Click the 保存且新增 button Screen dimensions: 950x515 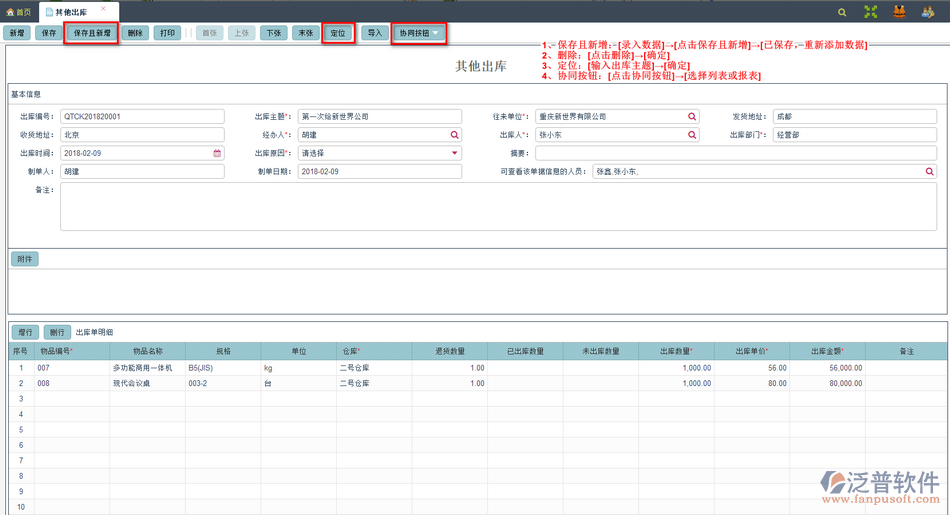(92, 33)
